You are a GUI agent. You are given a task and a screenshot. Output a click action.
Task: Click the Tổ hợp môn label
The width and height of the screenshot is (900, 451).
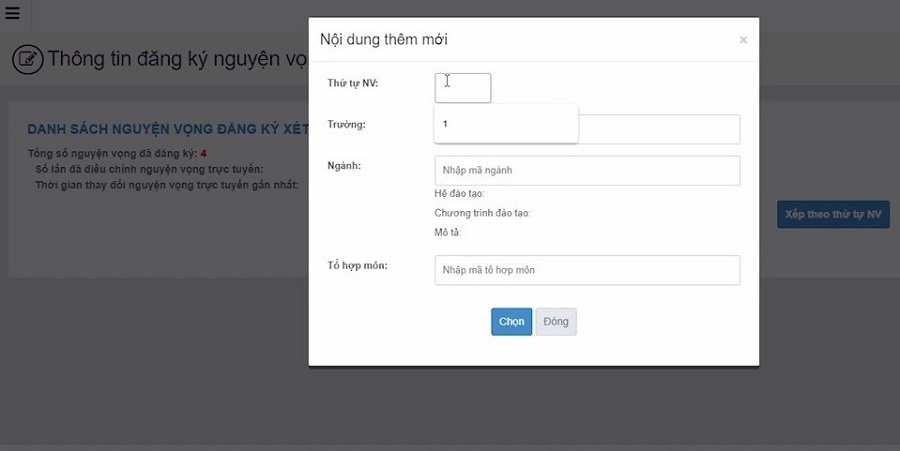[357, 265]
